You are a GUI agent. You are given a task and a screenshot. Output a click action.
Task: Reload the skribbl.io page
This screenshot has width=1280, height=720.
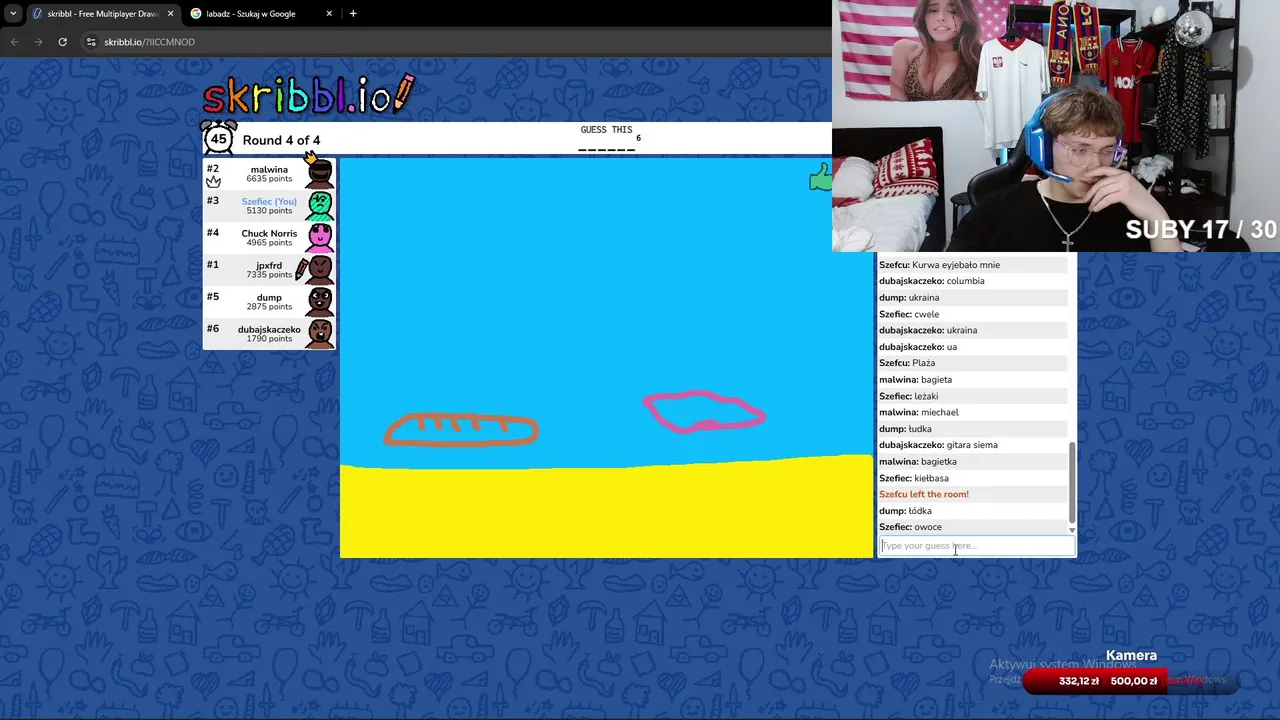coord(62,42)
